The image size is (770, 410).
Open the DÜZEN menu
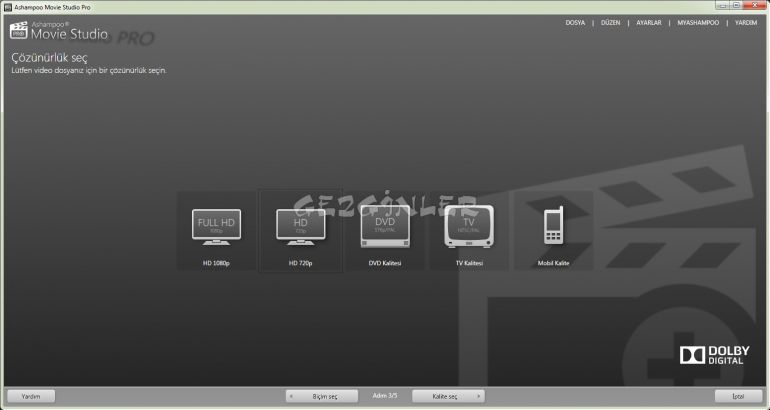(x=610, y=23)
